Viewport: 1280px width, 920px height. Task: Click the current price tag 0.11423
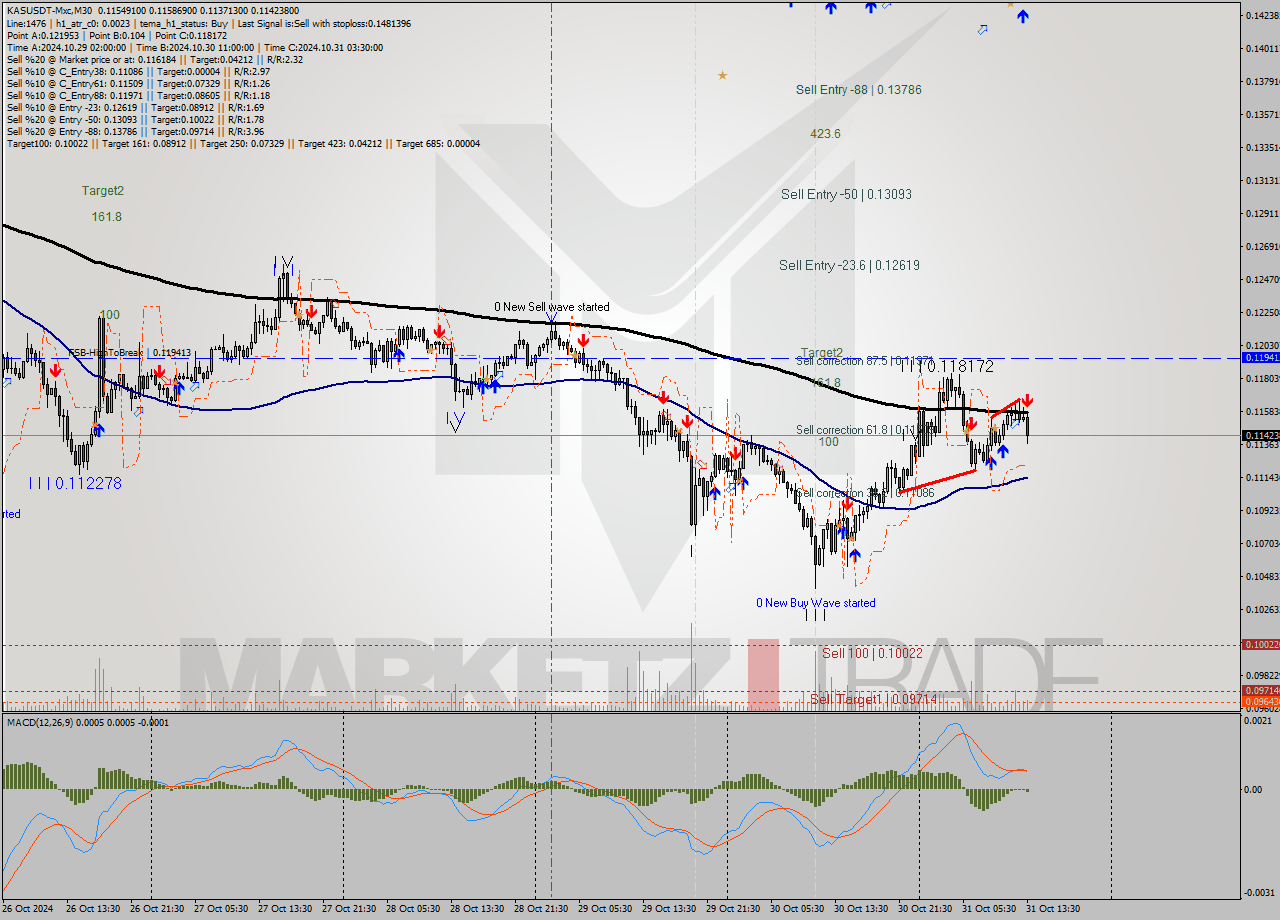[x=1260, y=435]
